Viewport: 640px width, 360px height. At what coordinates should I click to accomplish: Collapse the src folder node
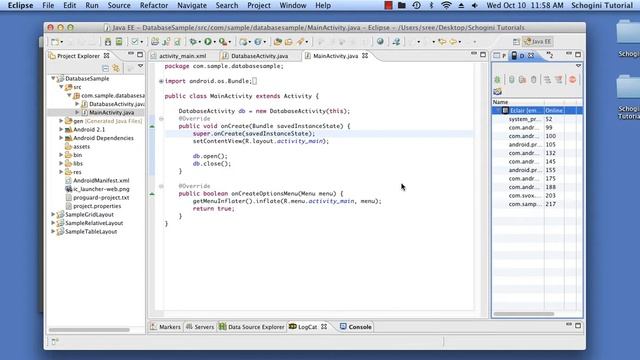pos(61,87)
